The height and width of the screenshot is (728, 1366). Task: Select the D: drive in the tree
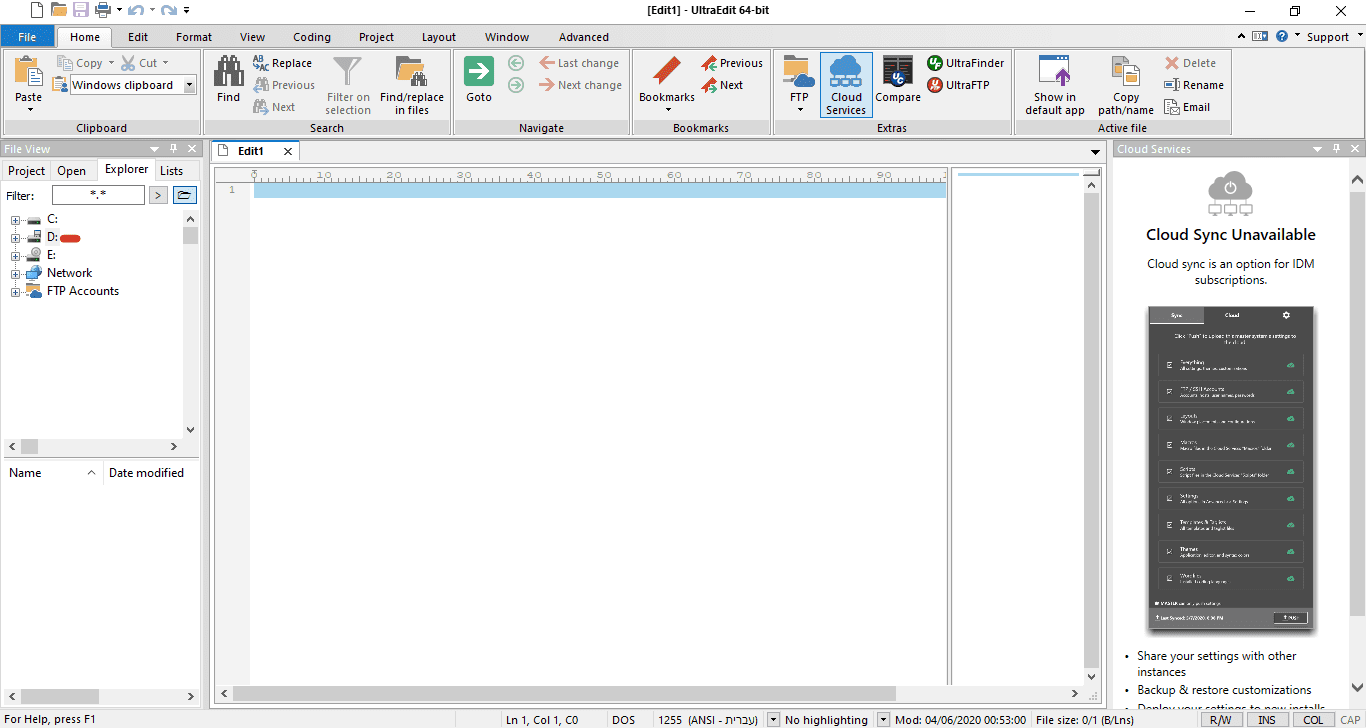(x=52, y=237)
